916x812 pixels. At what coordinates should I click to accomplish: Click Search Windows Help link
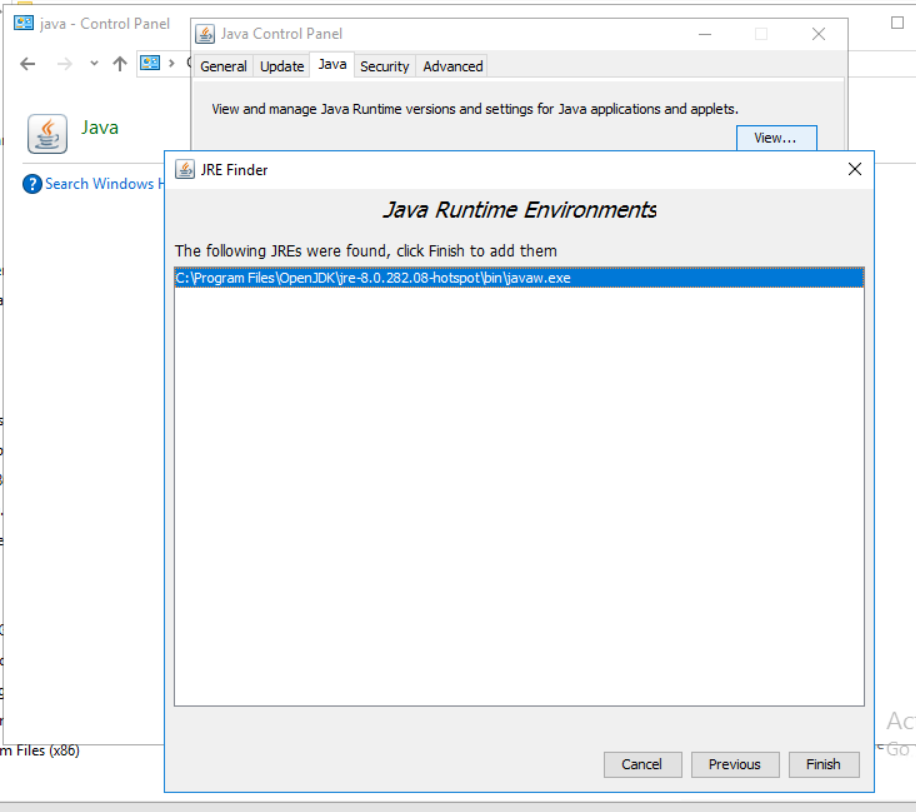(104, 183)
